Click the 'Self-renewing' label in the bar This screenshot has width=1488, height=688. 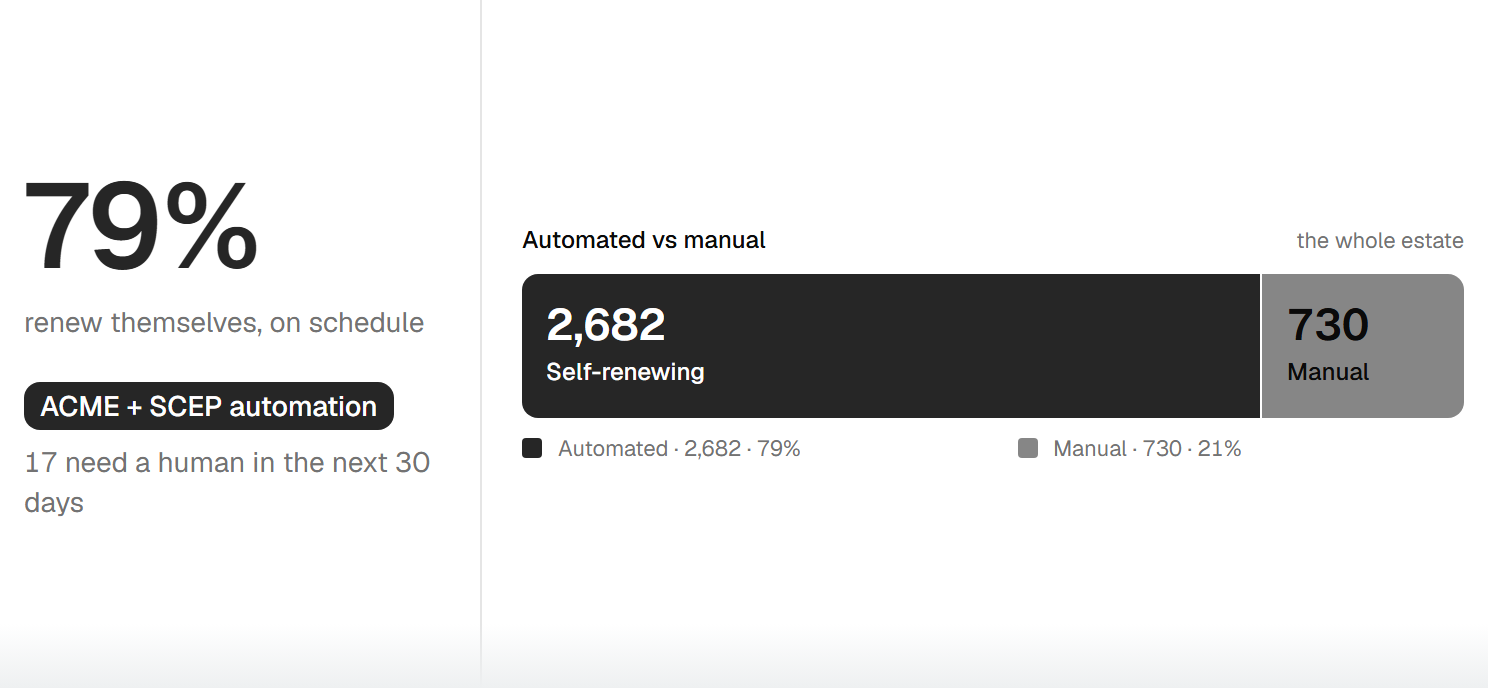tap(625, 372)
